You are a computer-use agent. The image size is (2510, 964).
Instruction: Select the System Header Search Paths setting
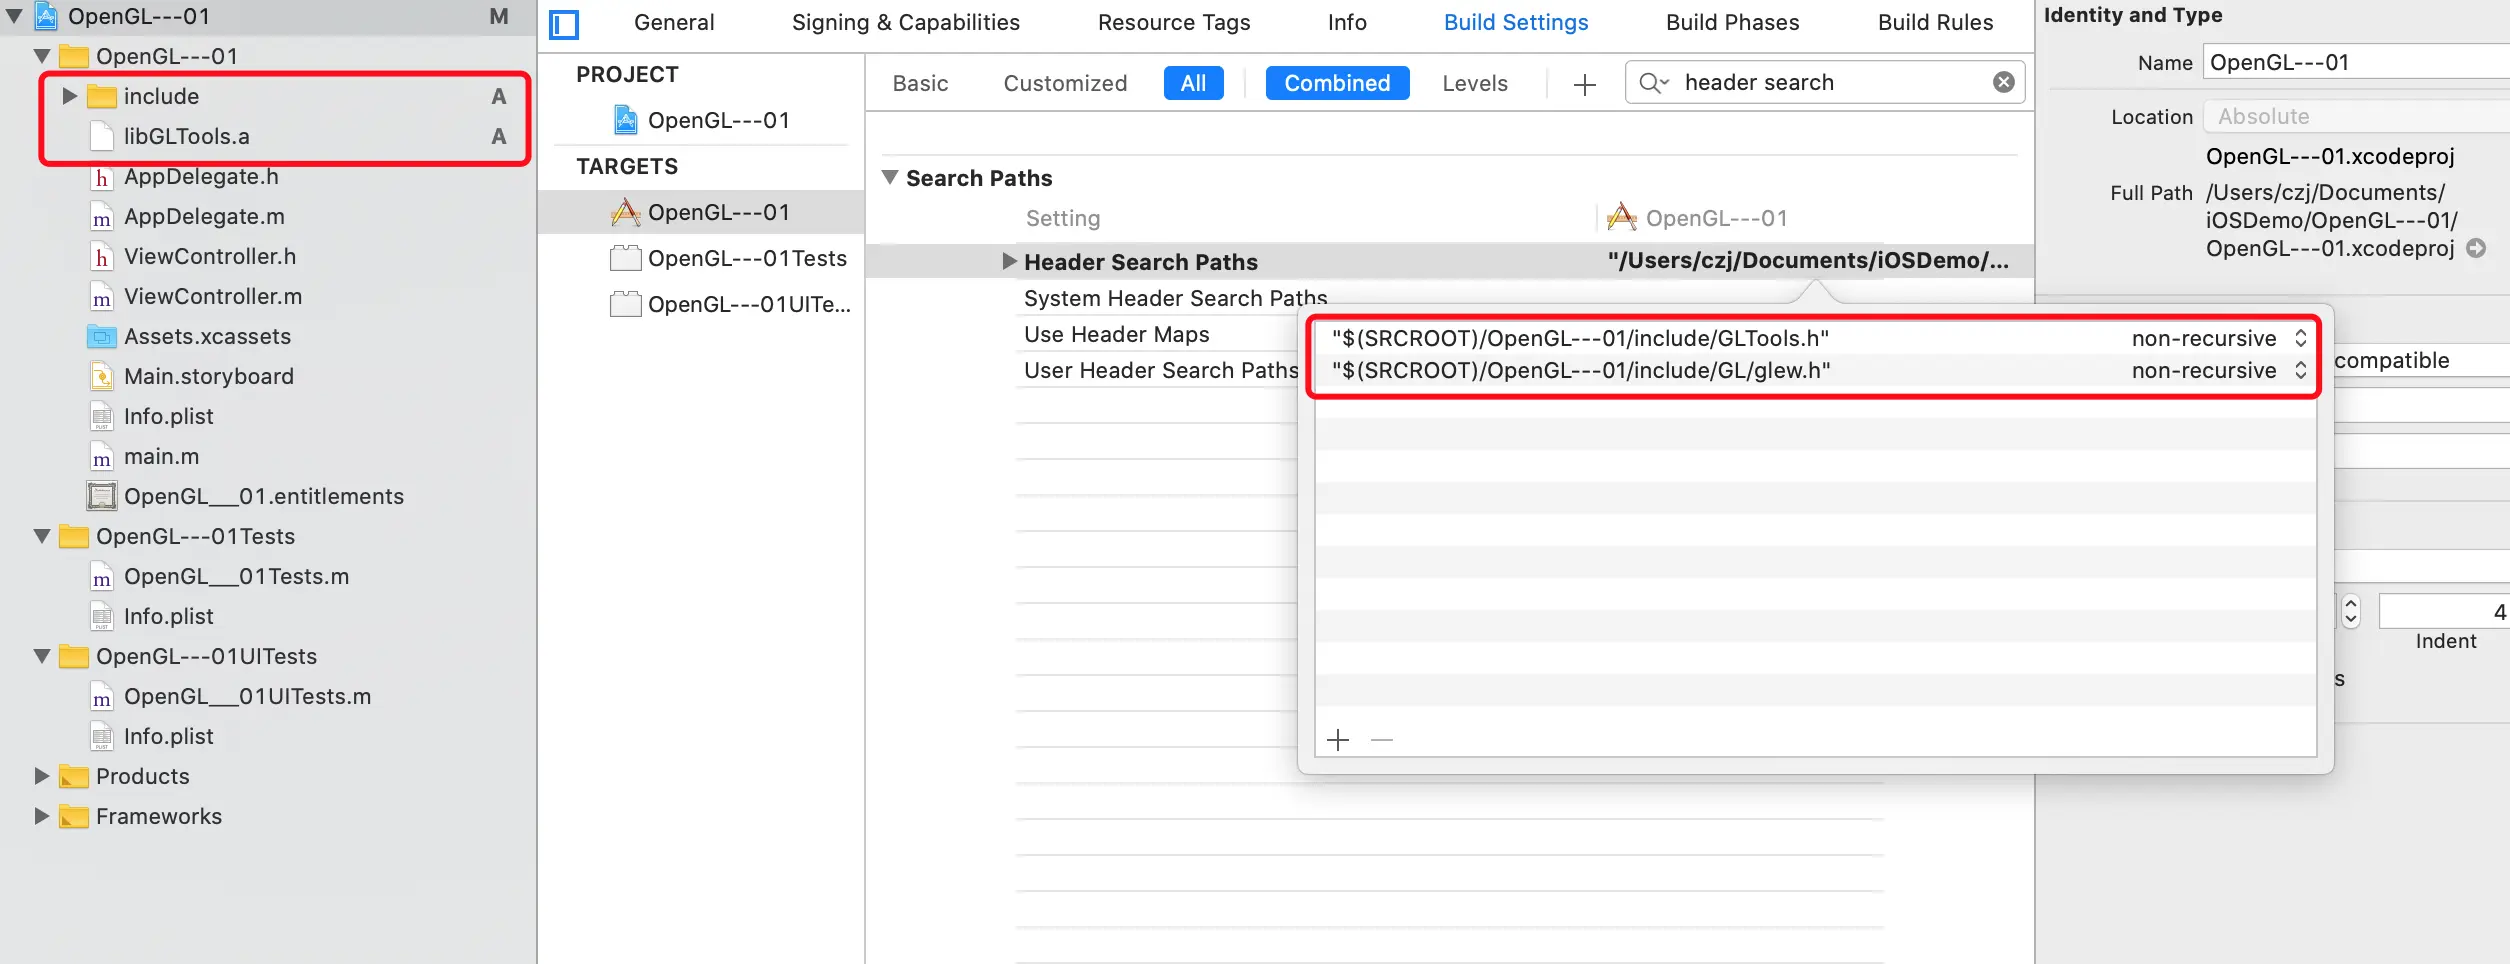pyautogui.click(x=1176, y=298)
